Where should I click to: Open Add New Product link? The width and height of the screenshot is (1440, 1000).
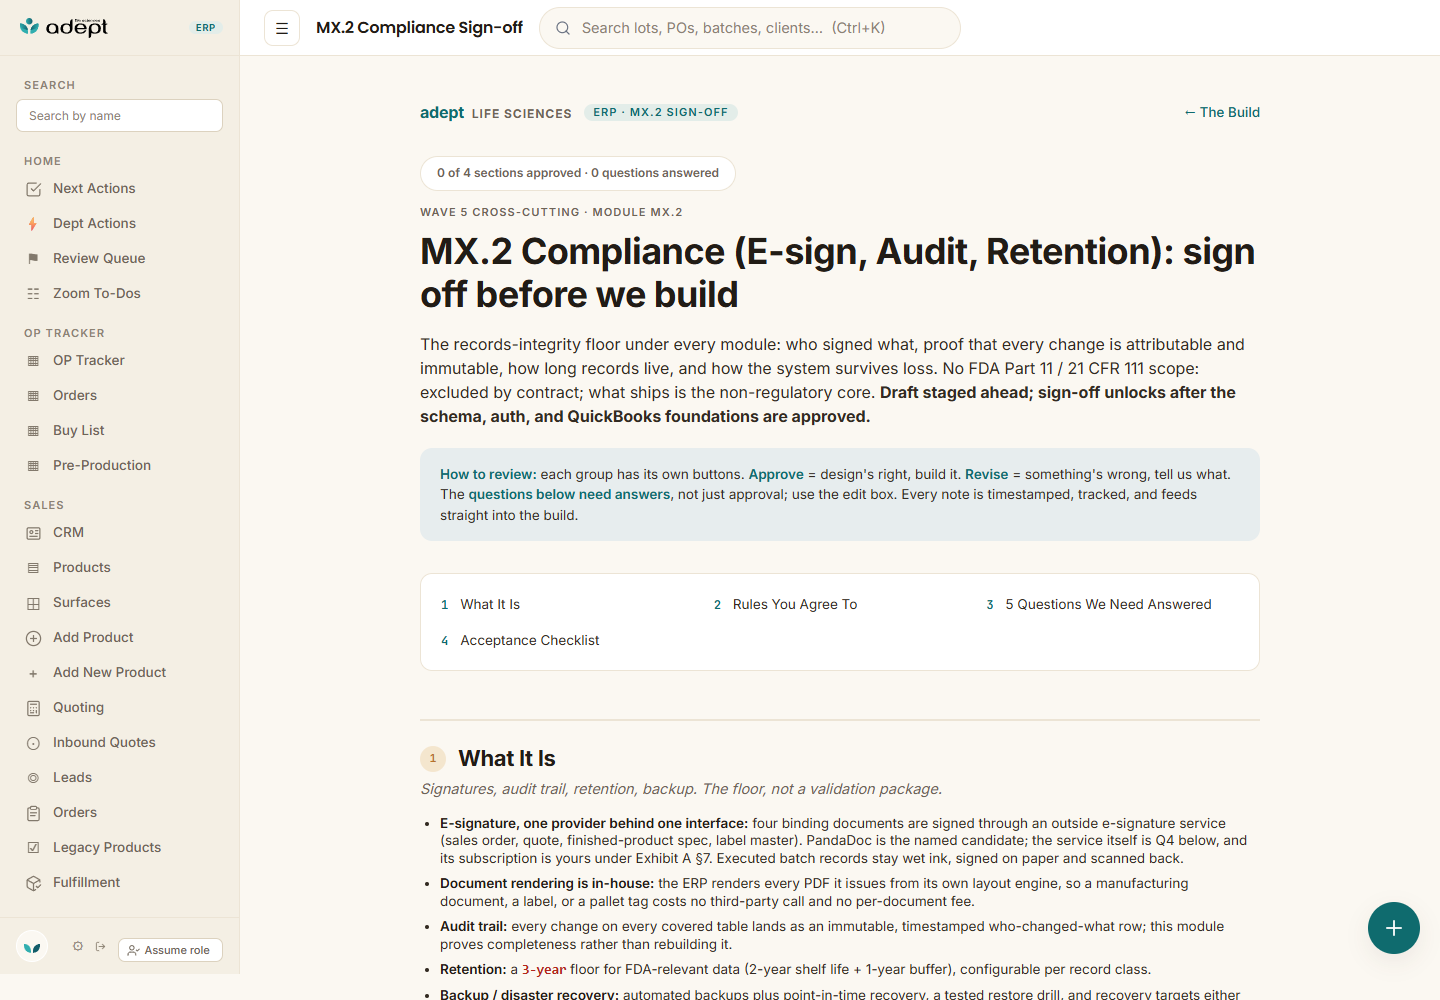[120, 672]
